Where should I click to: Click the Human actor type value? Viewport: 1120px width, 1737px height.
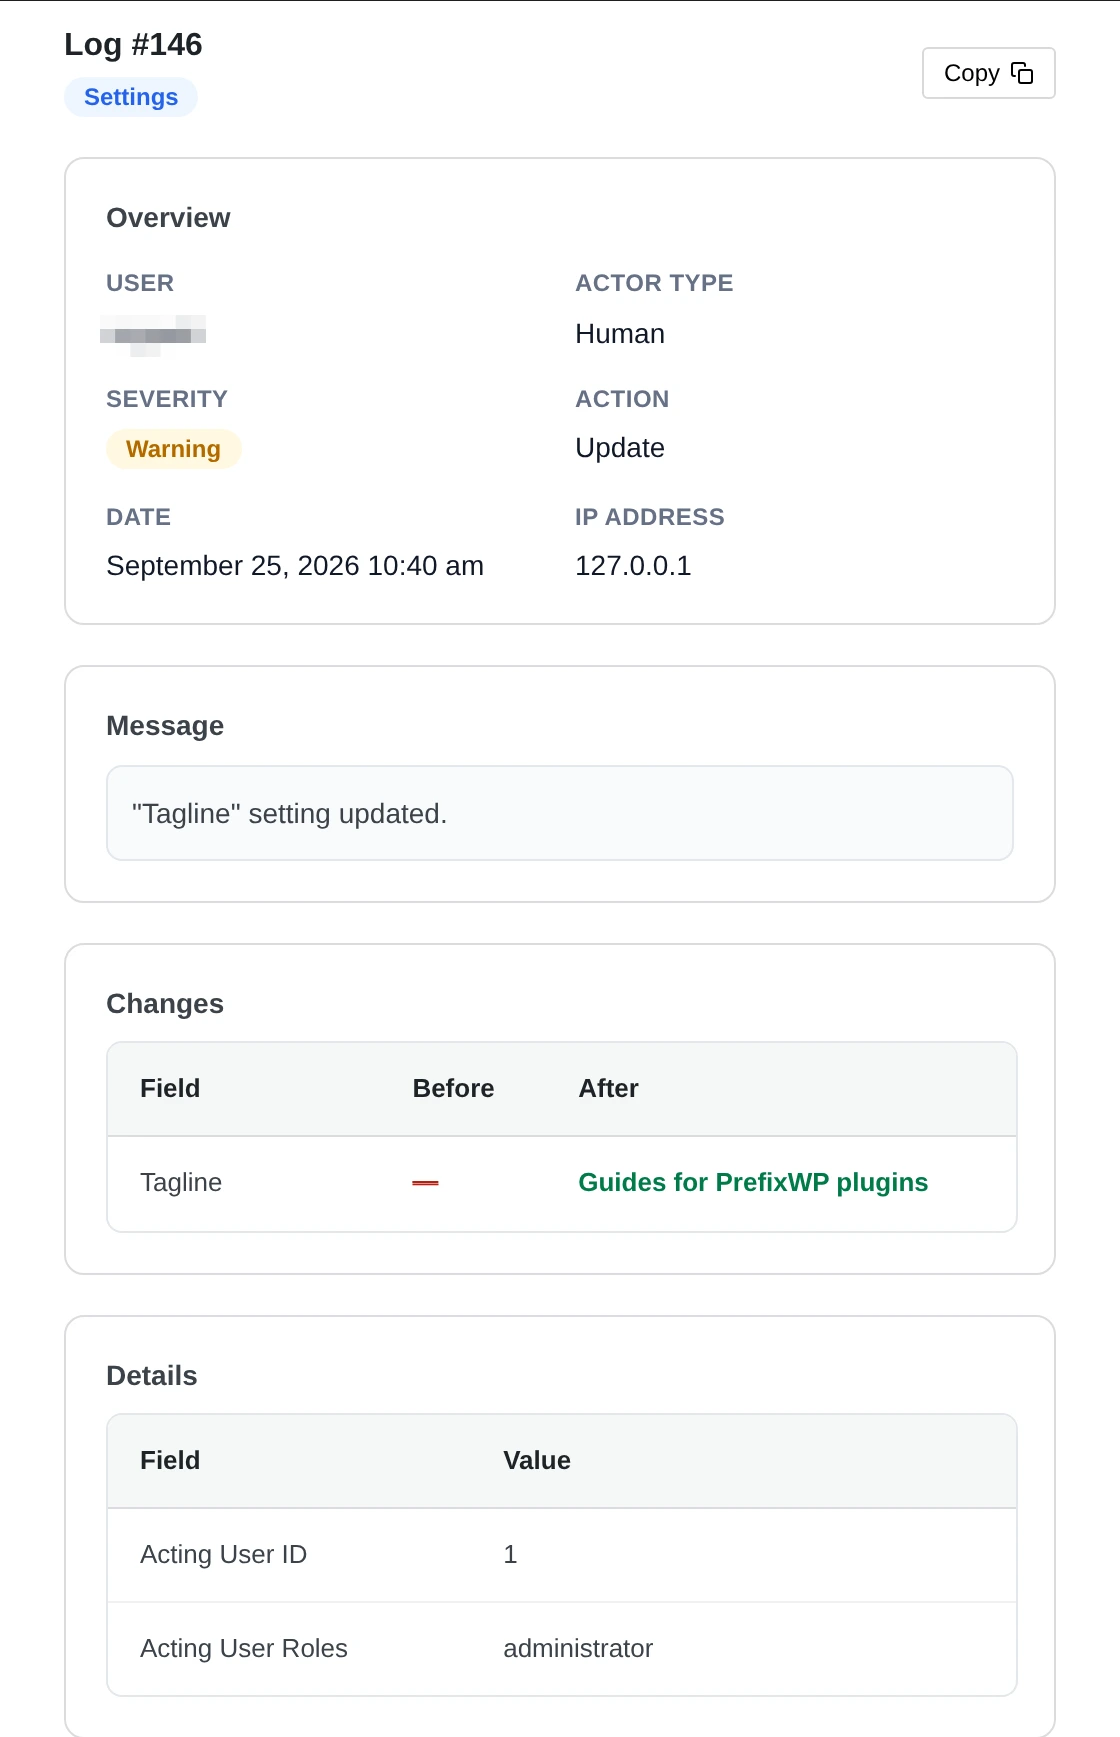pyautogui.click(x=620, y=334)
